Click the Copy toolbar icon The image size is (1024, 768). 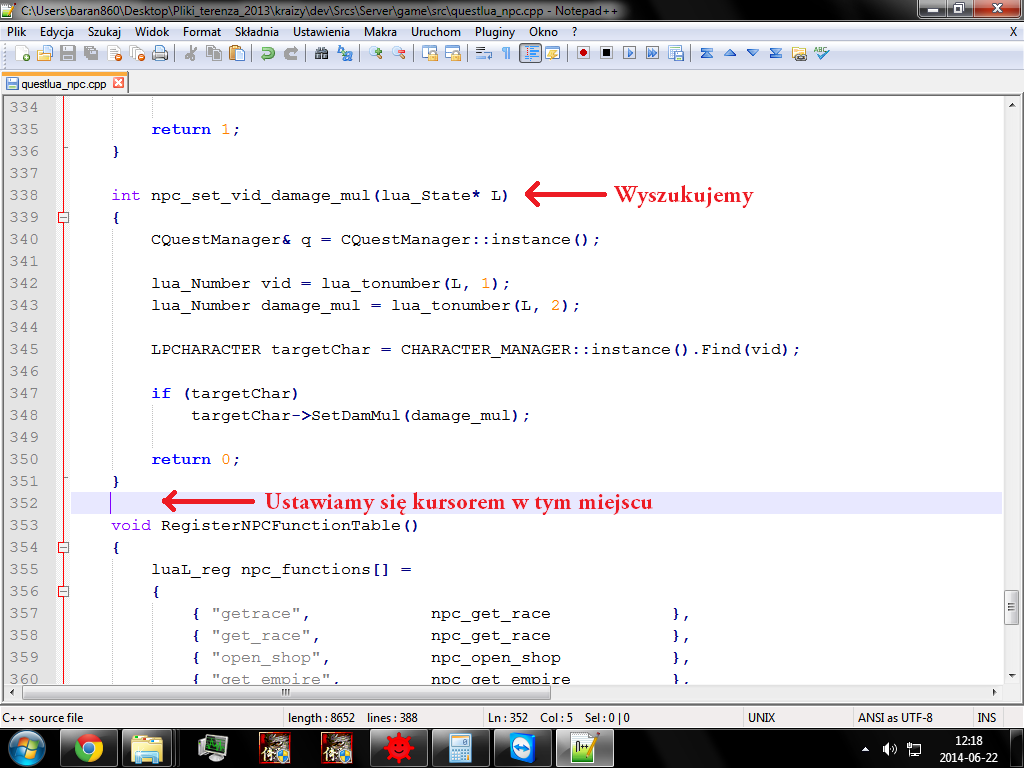pyautogui.click(x=214, y=54)
